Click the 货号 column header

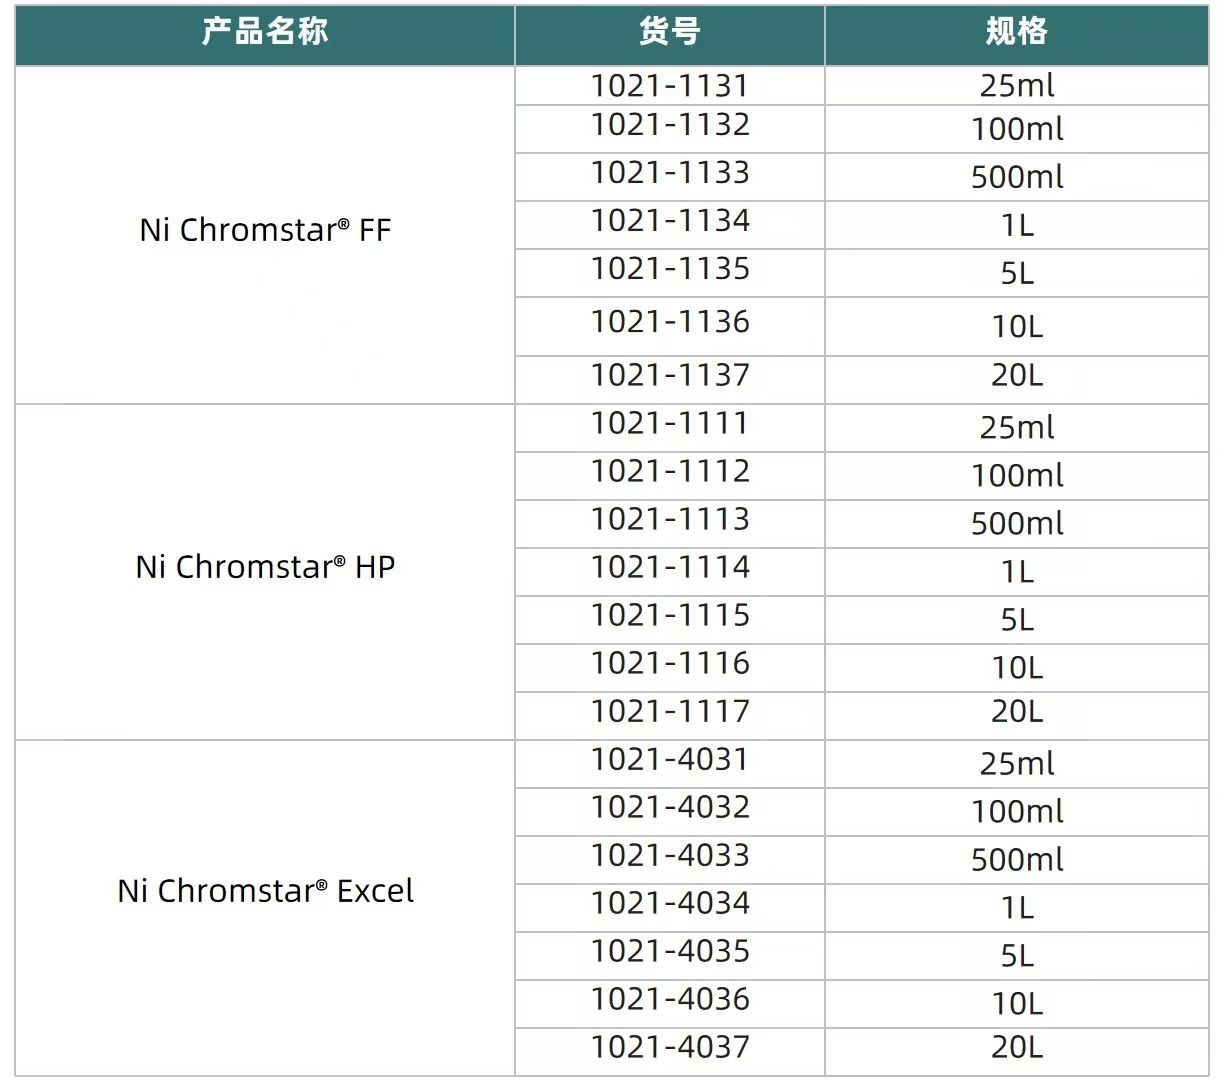tap(669, 33)
